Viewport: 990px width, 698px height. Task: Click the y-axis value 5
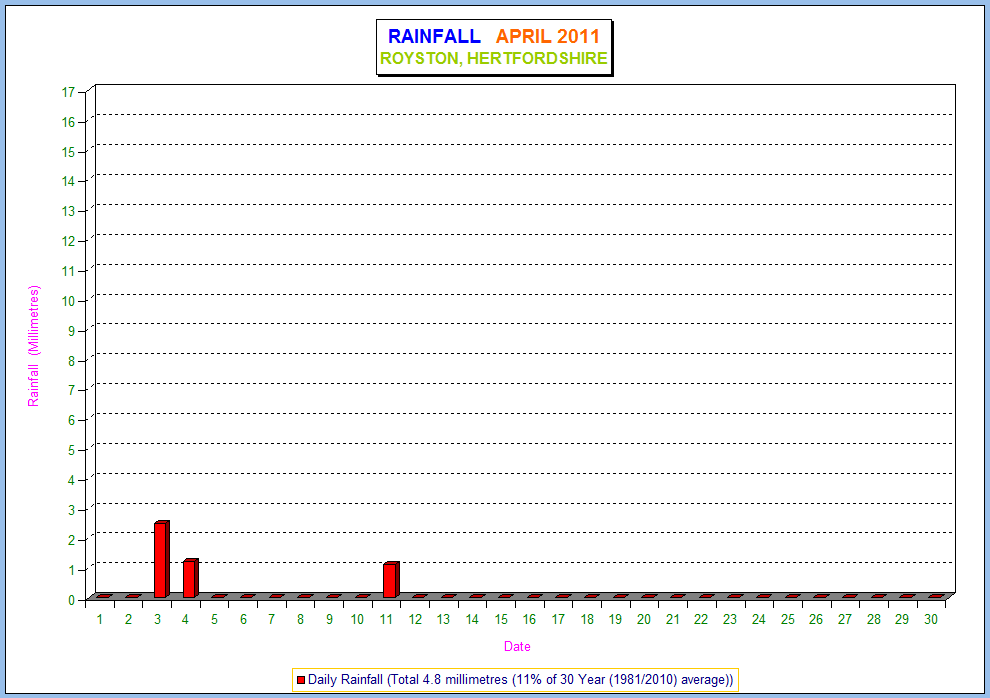pos(72,450)
